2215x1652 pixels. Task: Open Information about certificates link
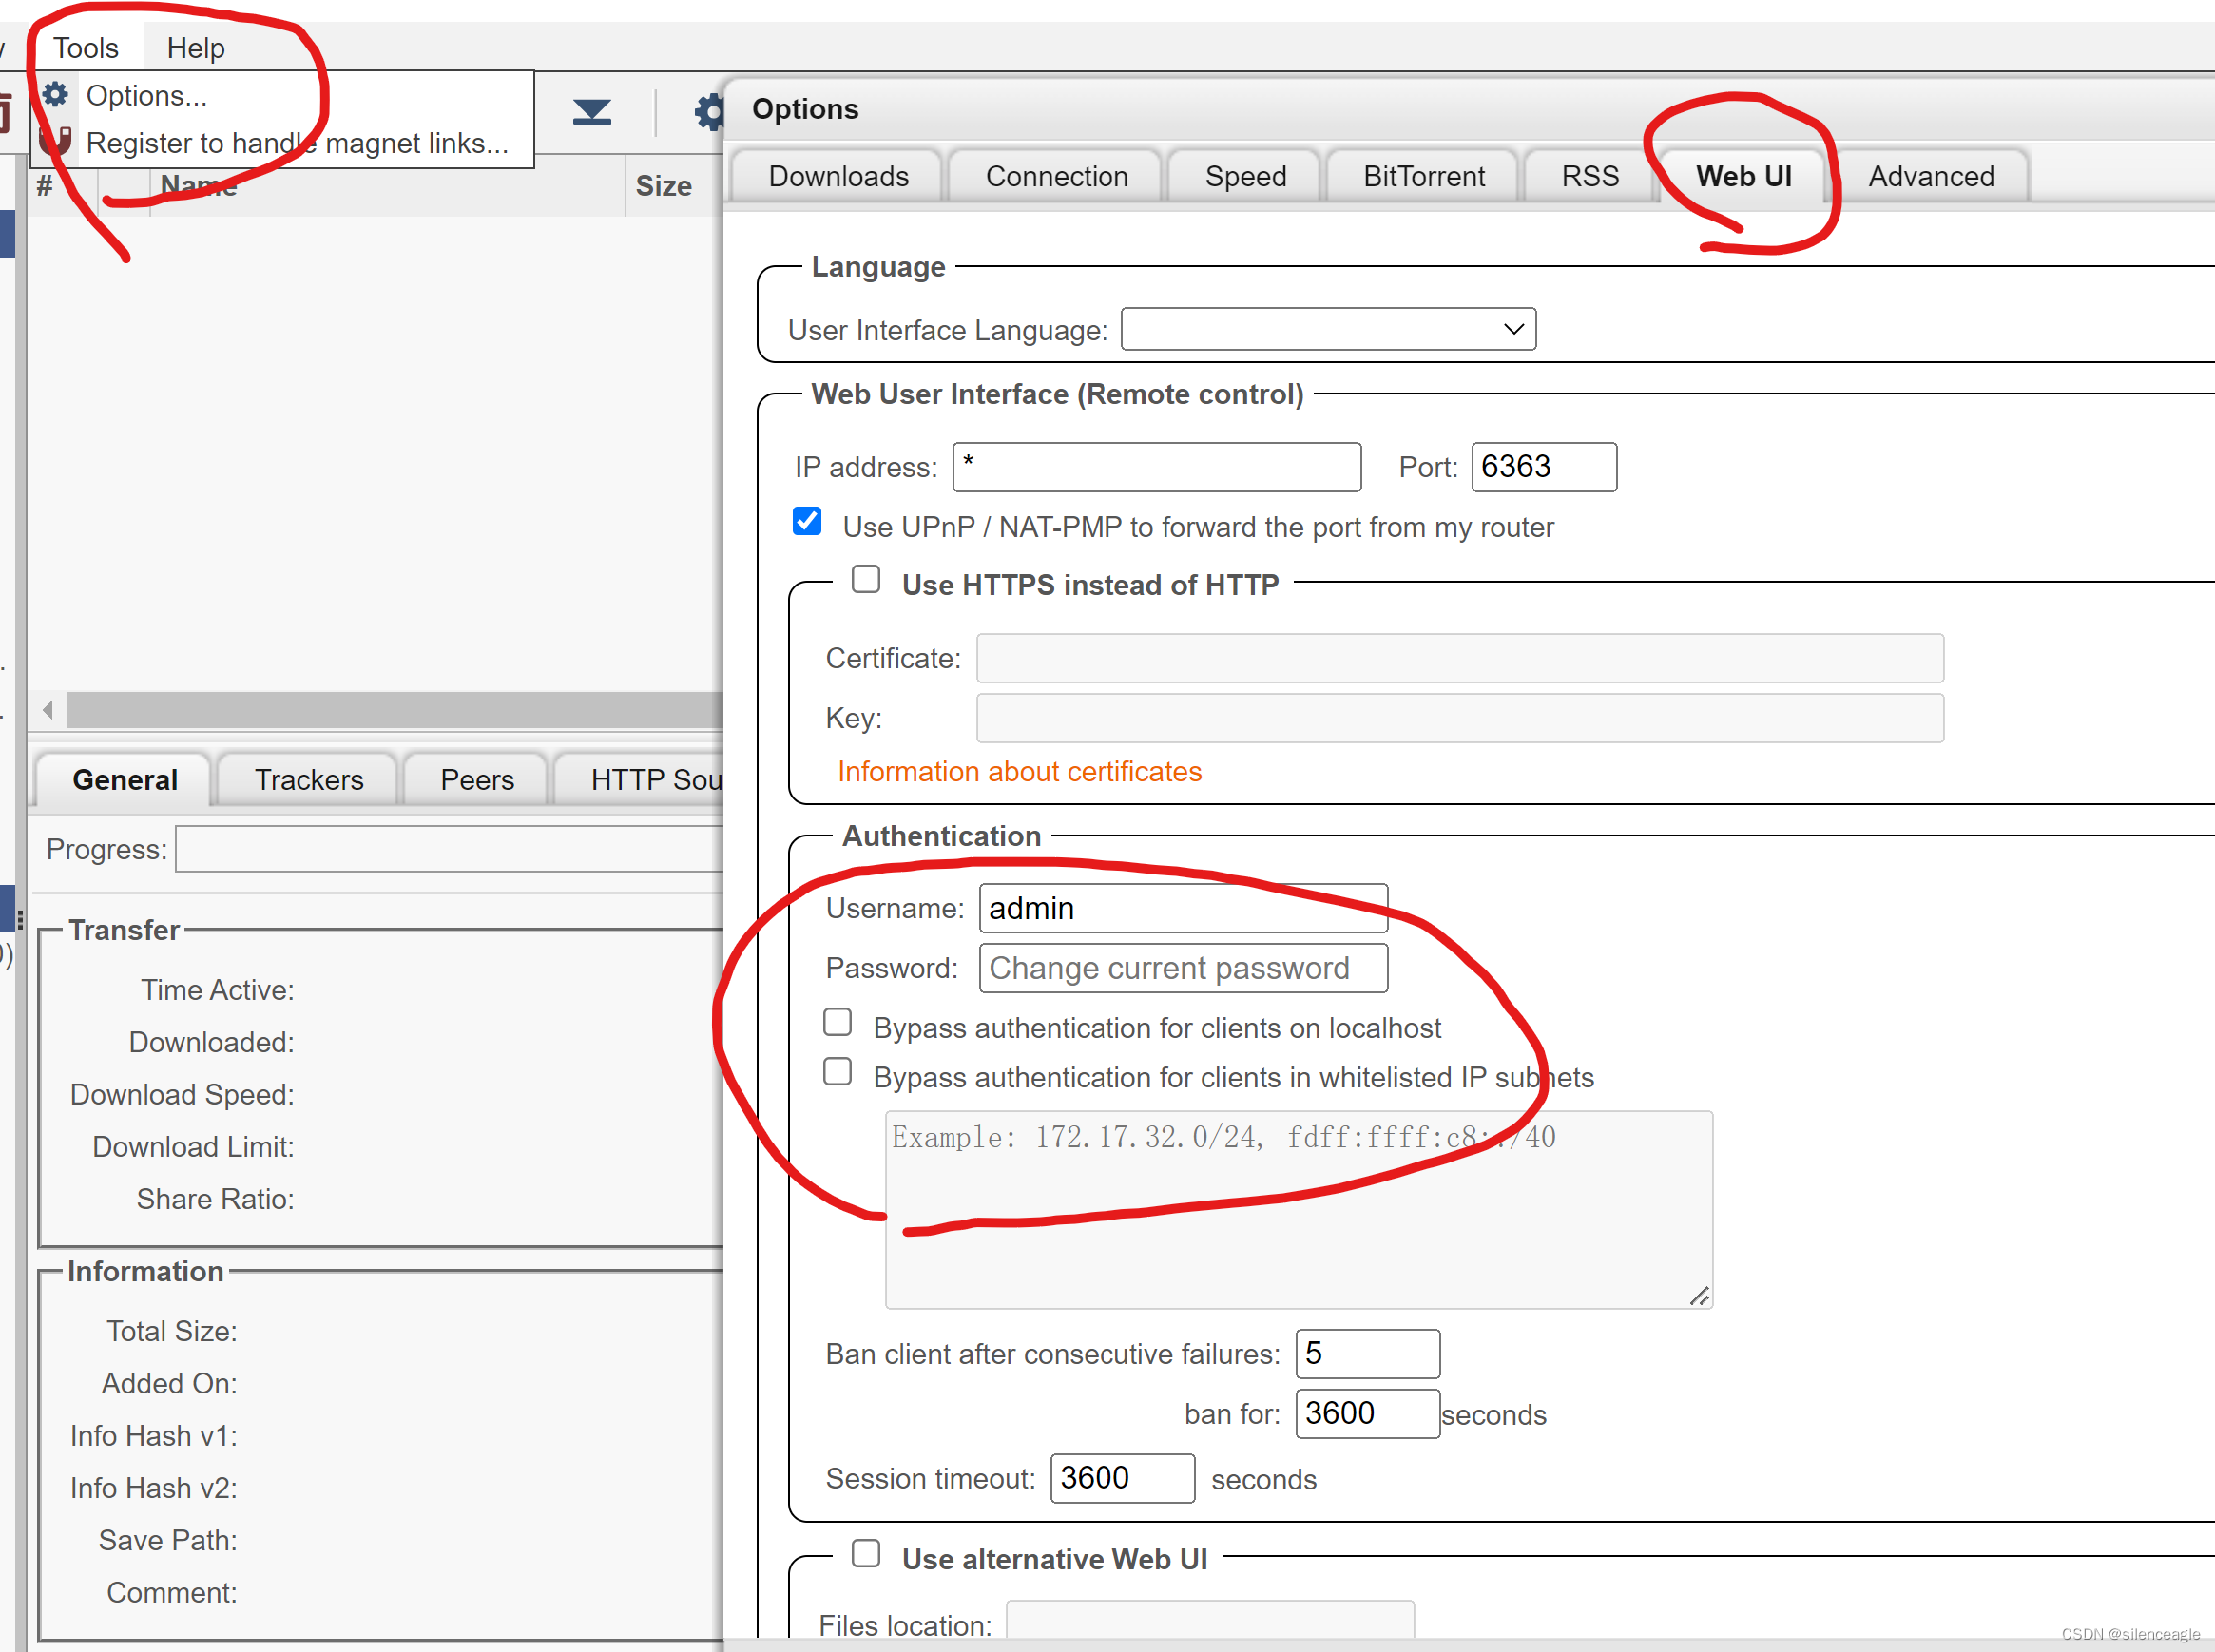pos(1019,772)
